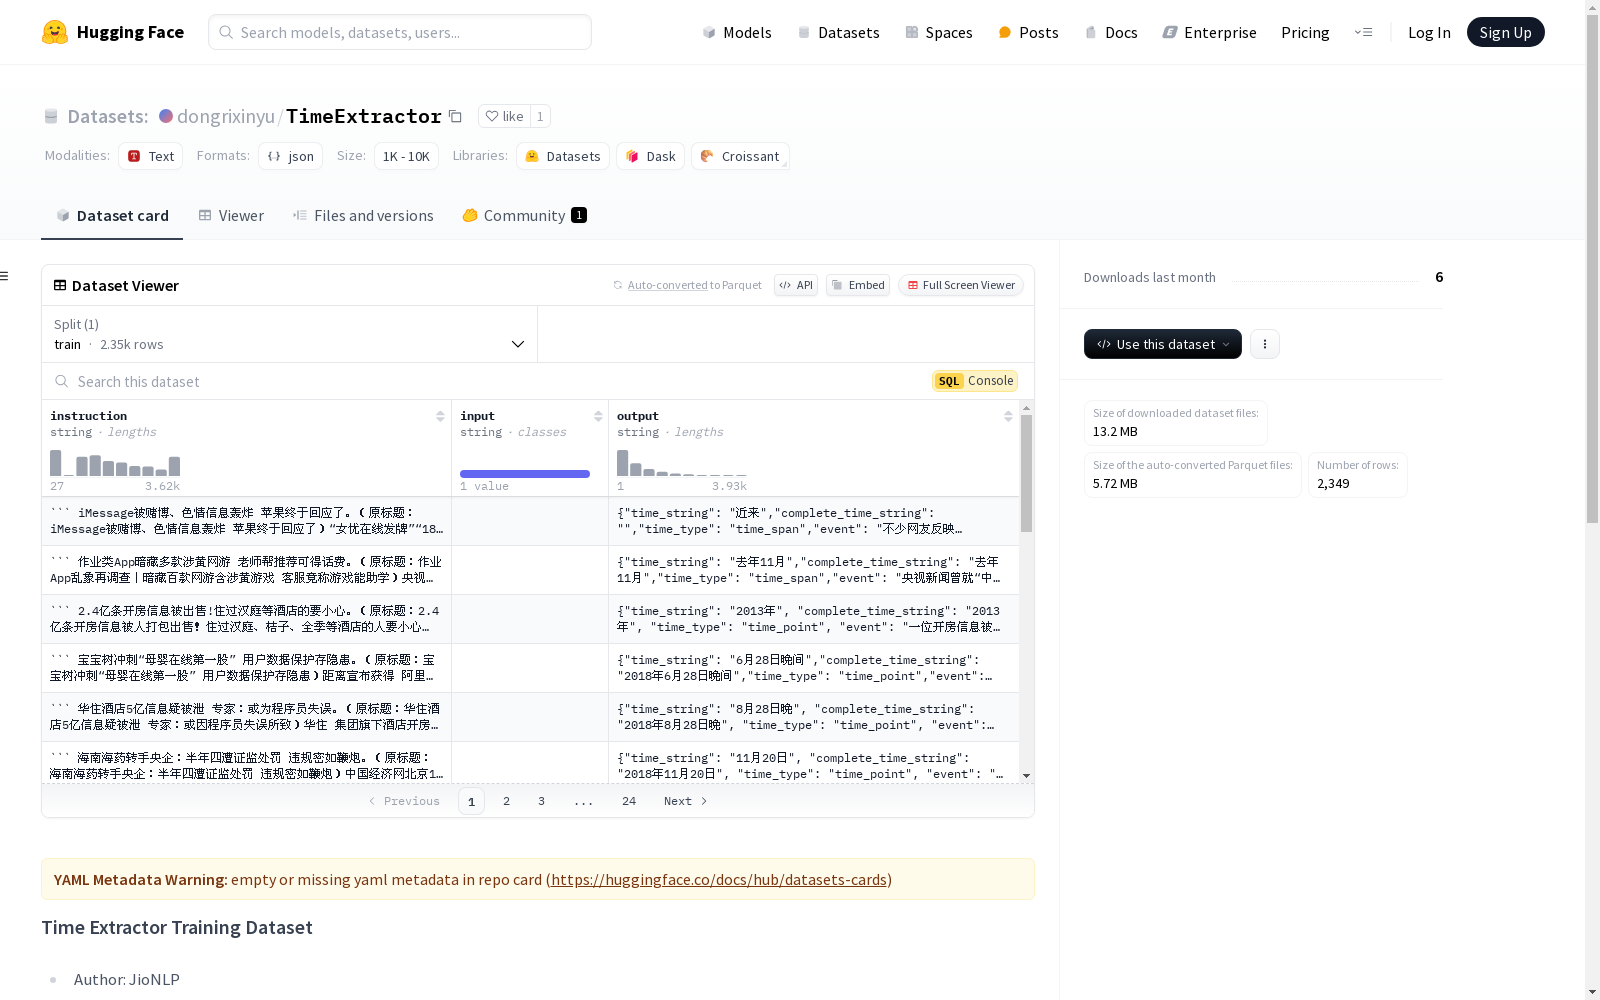
Task: Go to Spaces in the navigation
Action: click(938, 32)
